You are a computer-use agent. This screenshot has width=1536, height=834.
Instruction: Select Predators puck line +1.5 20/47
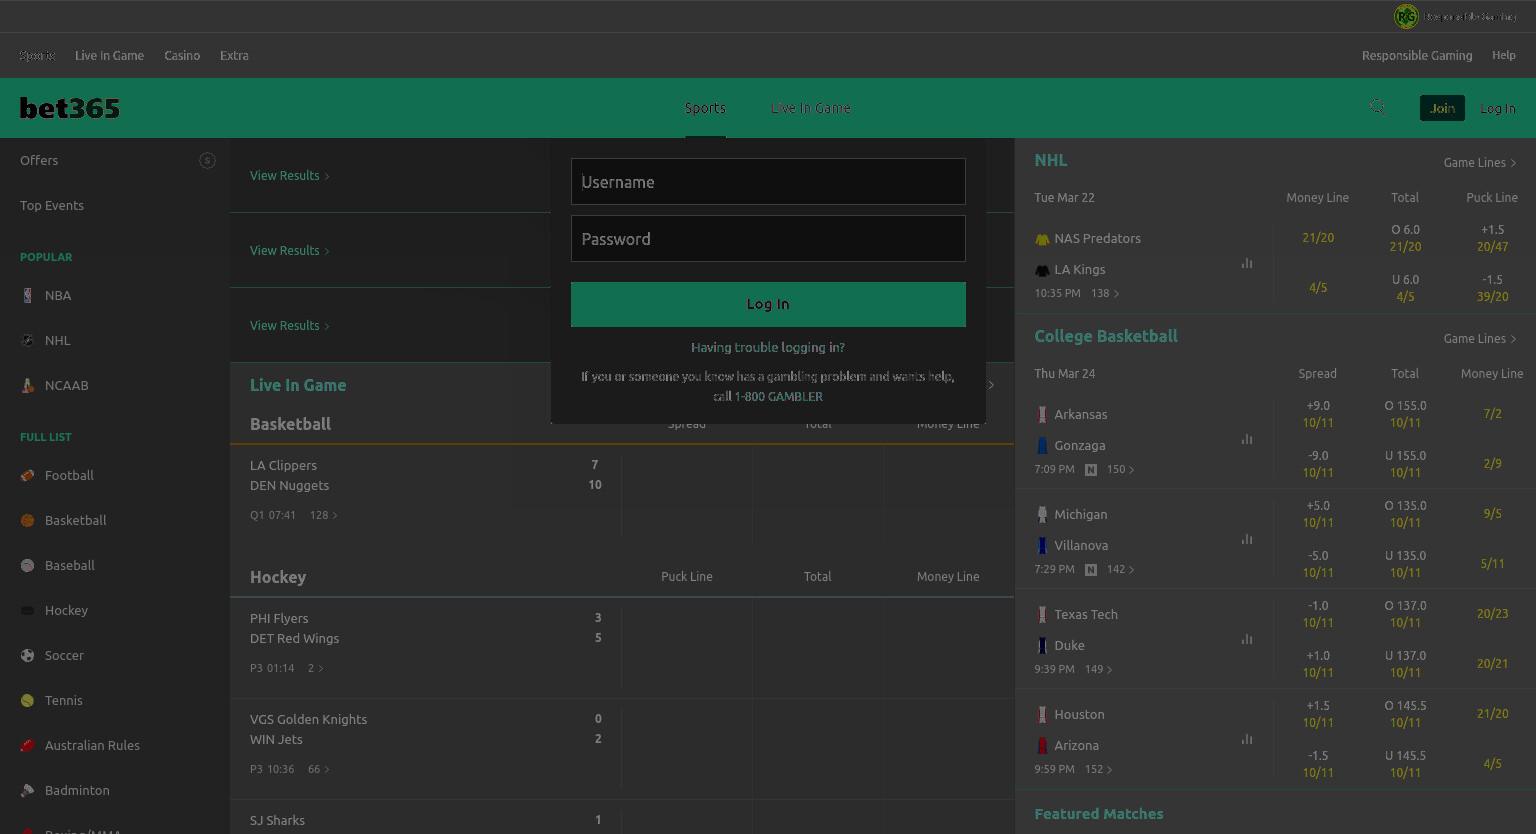click(1492, 238)
